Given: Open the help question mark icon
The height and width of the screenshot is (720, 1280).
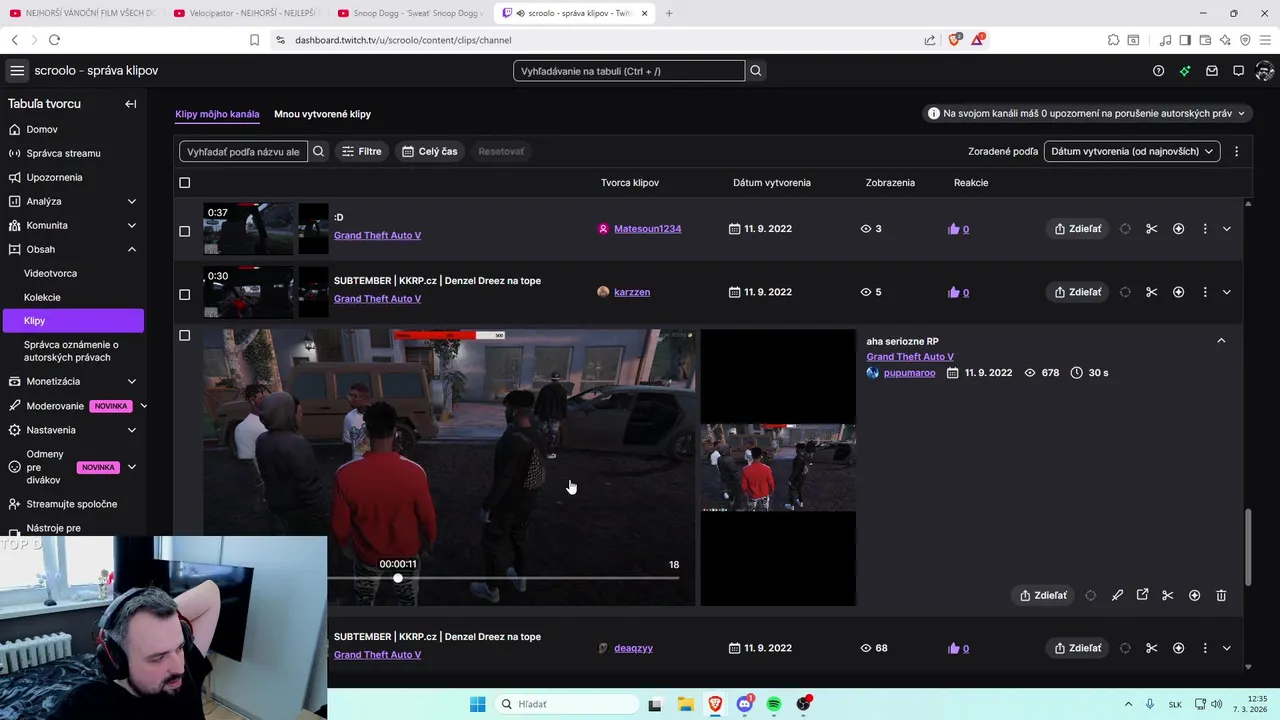Looking at the screenshot, I should pos(1158,71).
